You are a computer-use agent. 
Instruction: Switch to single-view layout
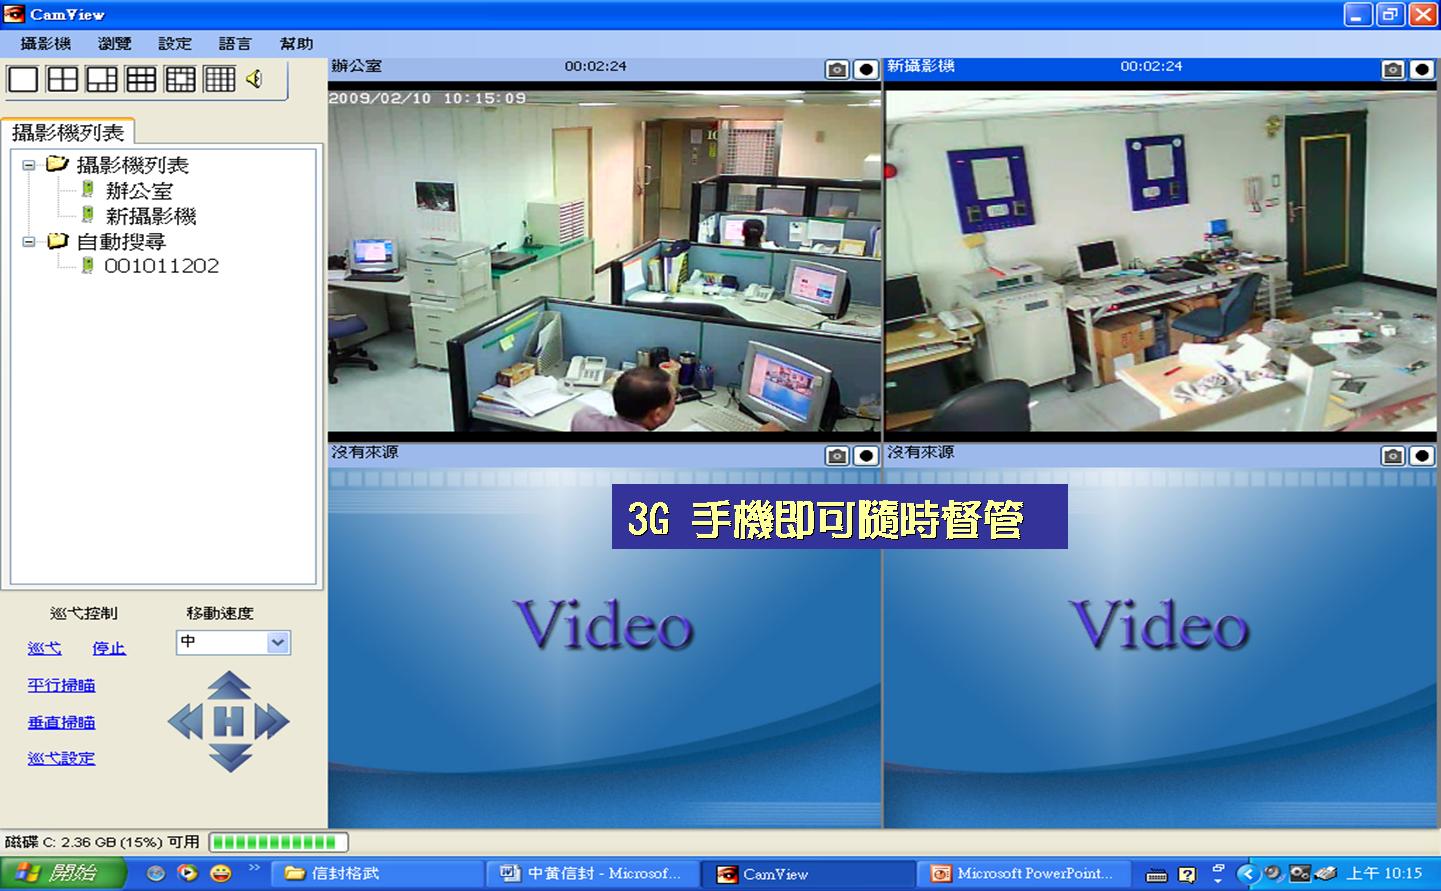tap(23, 79)
